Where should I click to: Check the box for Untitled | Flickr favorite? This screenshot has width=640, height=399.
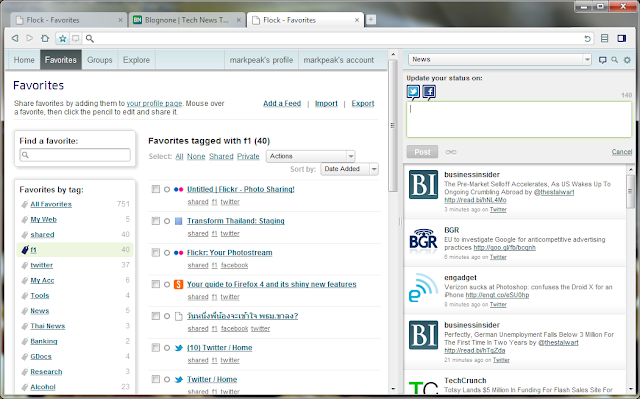(x=156, y=189)
